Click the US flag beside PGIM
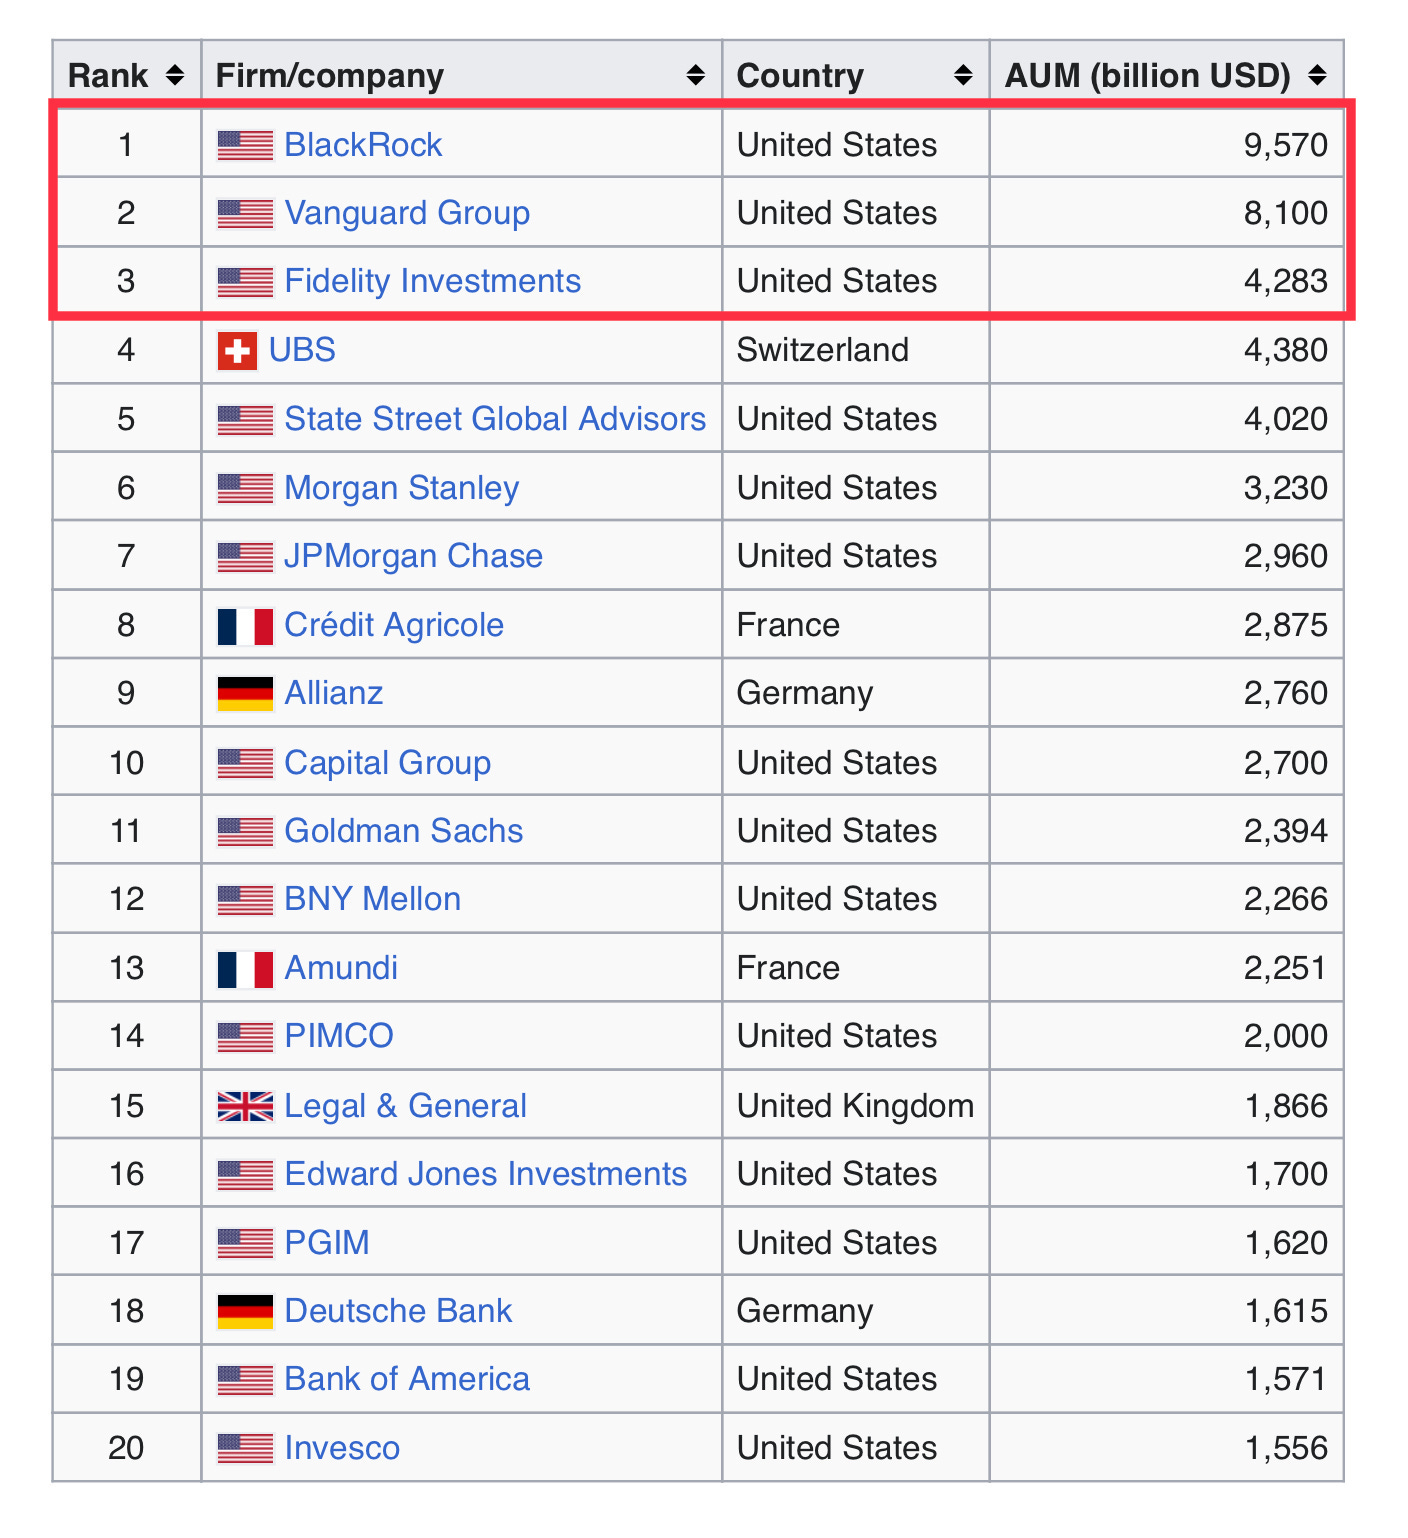The height and width of the screenshot is (1538, 1408). click(x=245, y=1243)
